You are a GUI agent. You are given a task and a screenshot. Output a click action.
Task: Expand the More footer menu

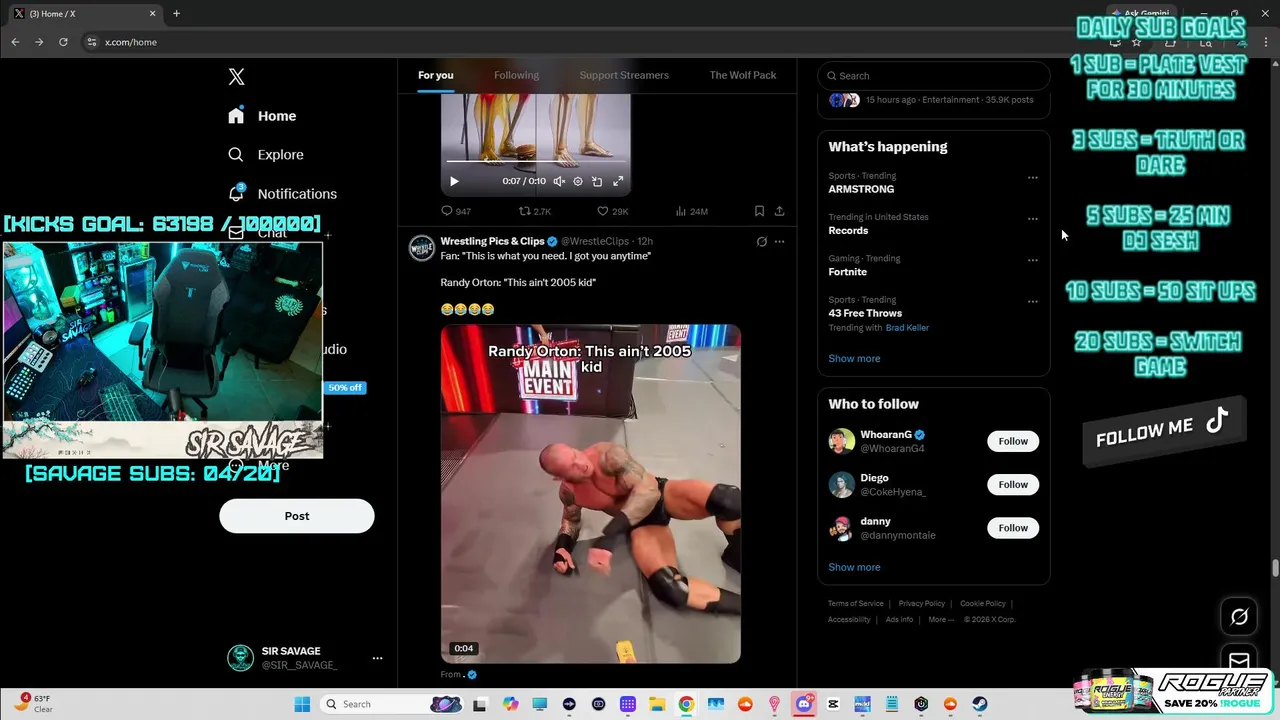click(940, 620)
